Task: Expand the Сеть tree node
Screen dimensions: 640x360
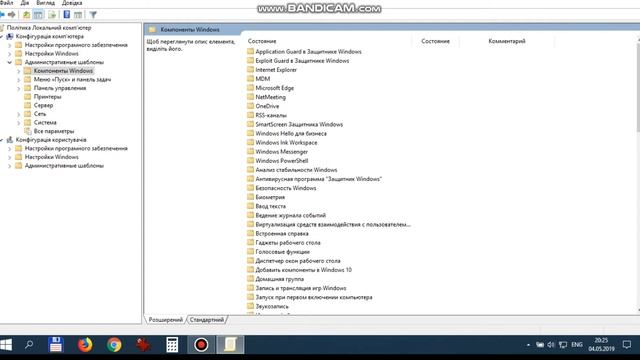Action: click(18, 114)
